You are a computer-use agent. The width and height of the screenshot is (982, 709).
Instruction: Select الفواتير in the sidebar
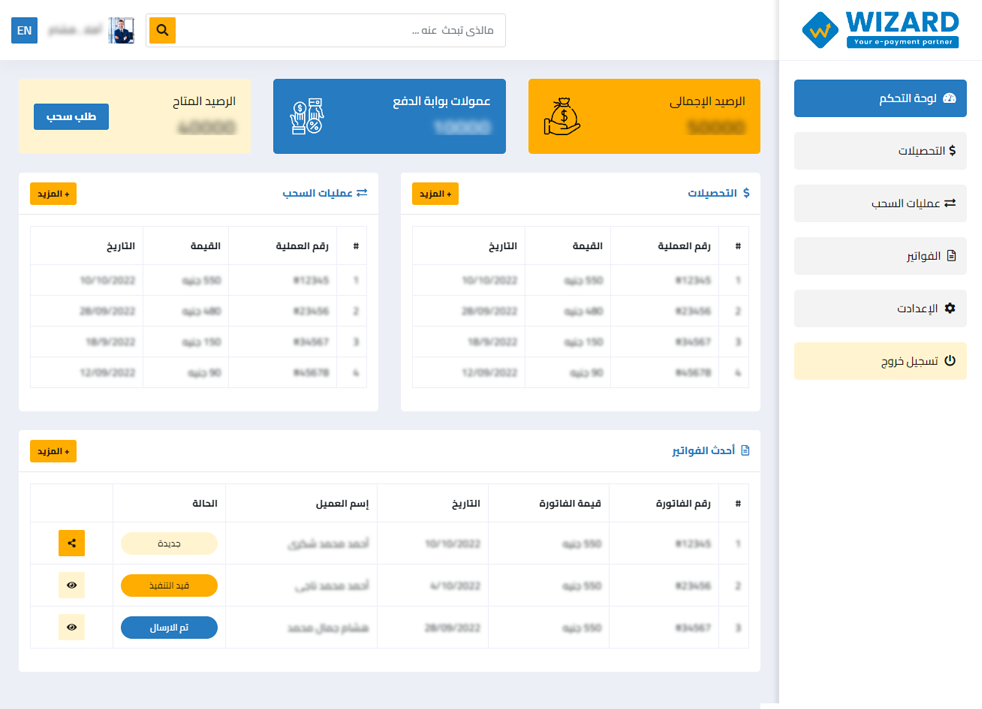click(880, 256)
